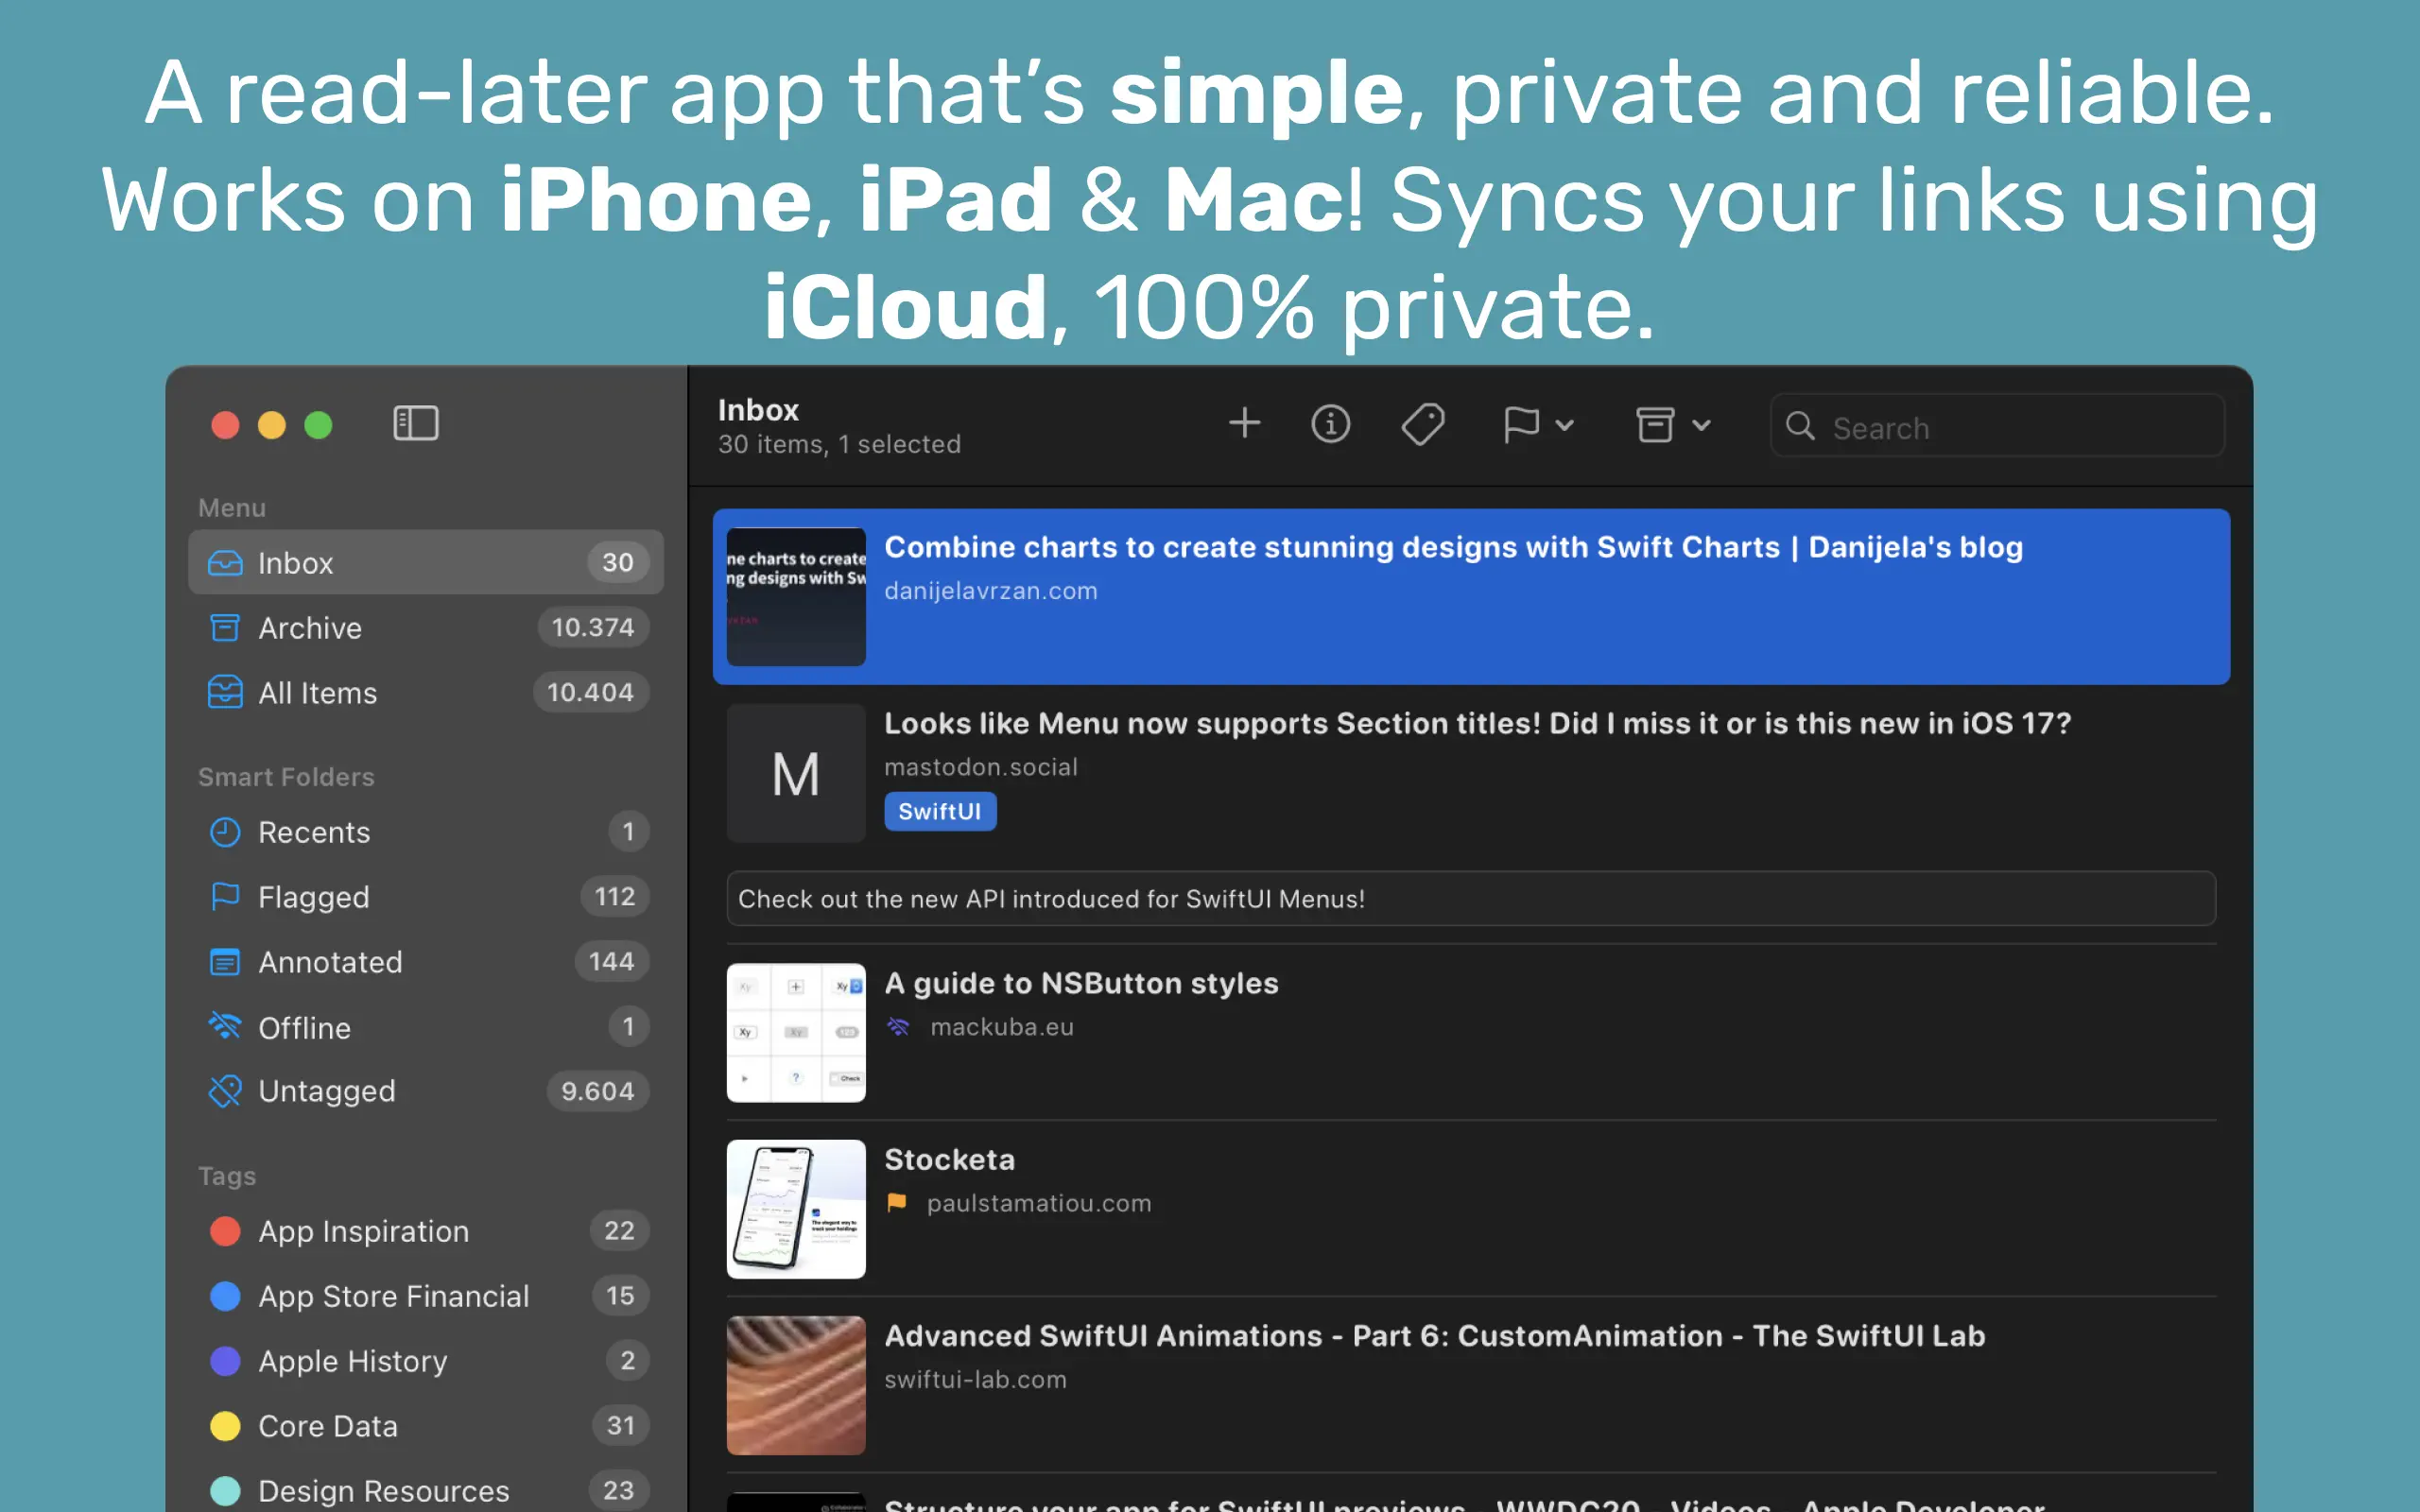Click the offline icon beside mackuba.eu

coord(898,1027)
